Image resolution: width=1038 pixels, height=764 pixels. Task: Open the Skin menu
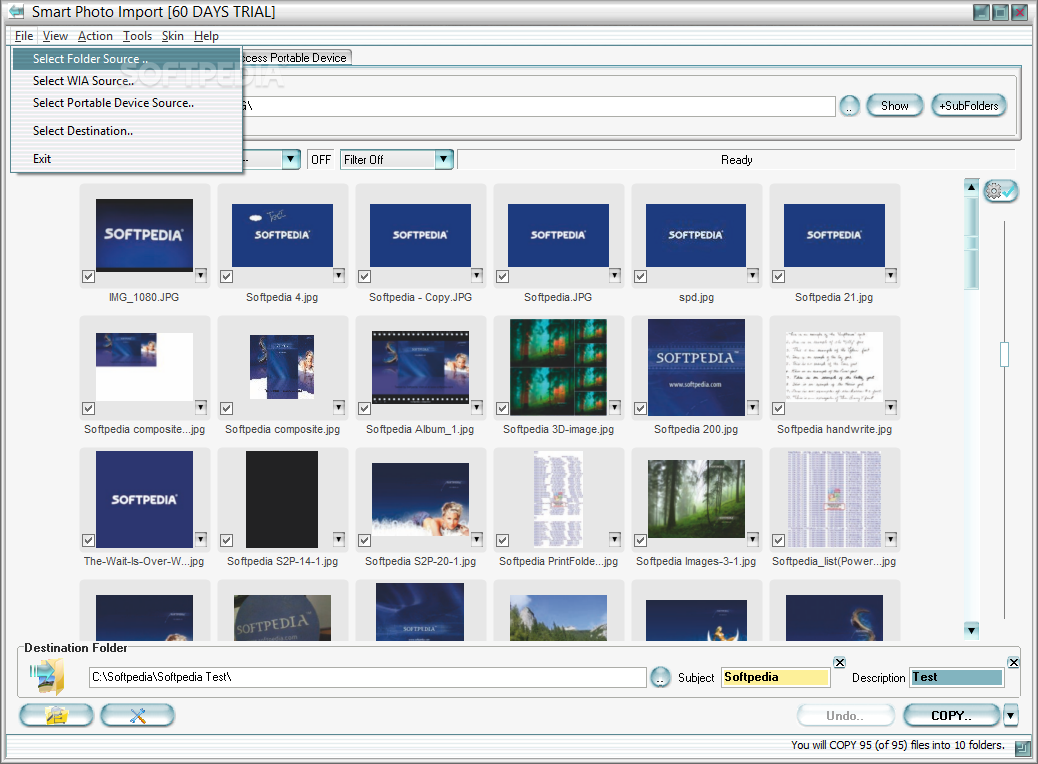pos(173,36)
